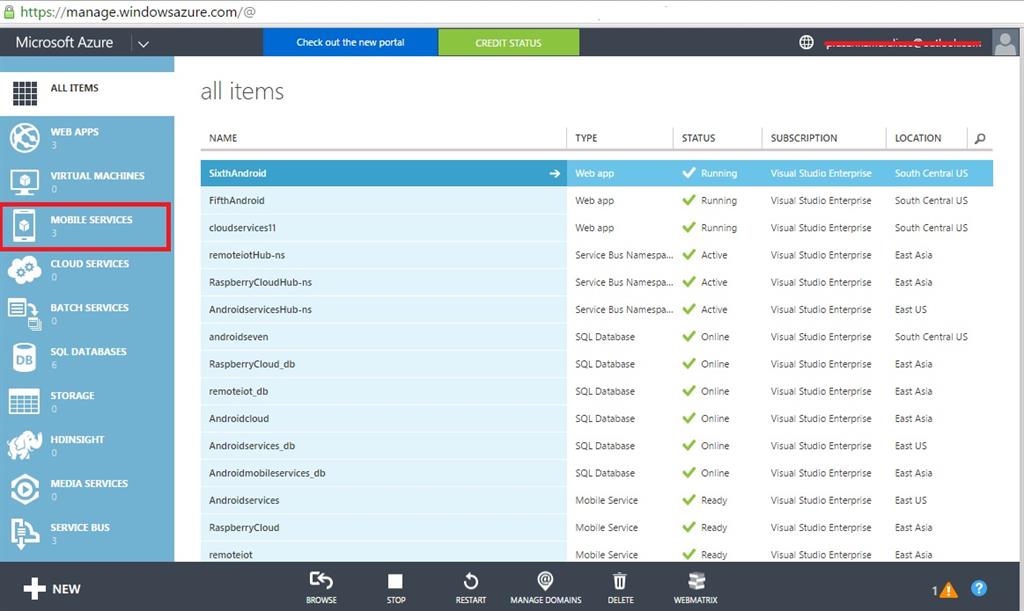Image resolution: width=1024 pixels, height=611 pixels.
Task: Click the browser address bar URL
Action: (138, 12)
